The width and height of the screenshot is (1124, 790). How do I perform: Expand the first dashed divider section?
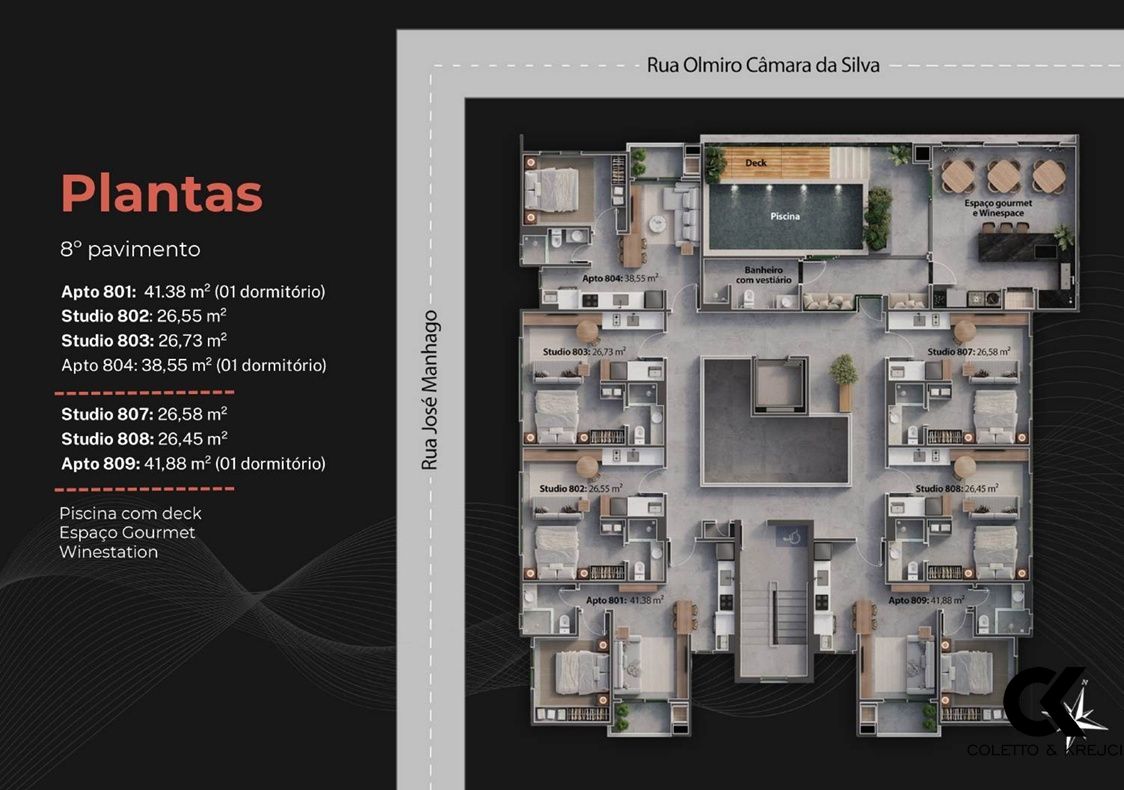[144, 392]
